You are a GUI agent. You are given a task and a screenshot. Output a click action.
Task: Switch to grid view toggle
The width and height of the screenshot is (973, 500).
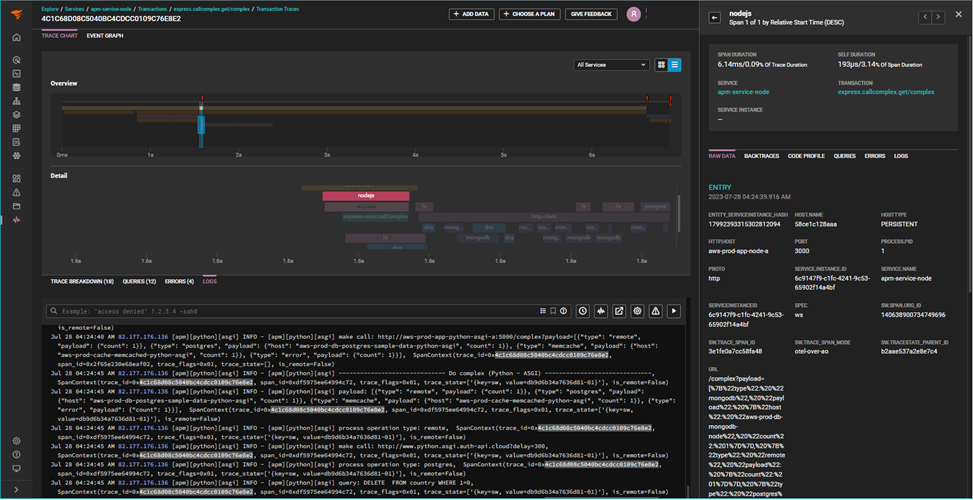click(x=661, y=65)
